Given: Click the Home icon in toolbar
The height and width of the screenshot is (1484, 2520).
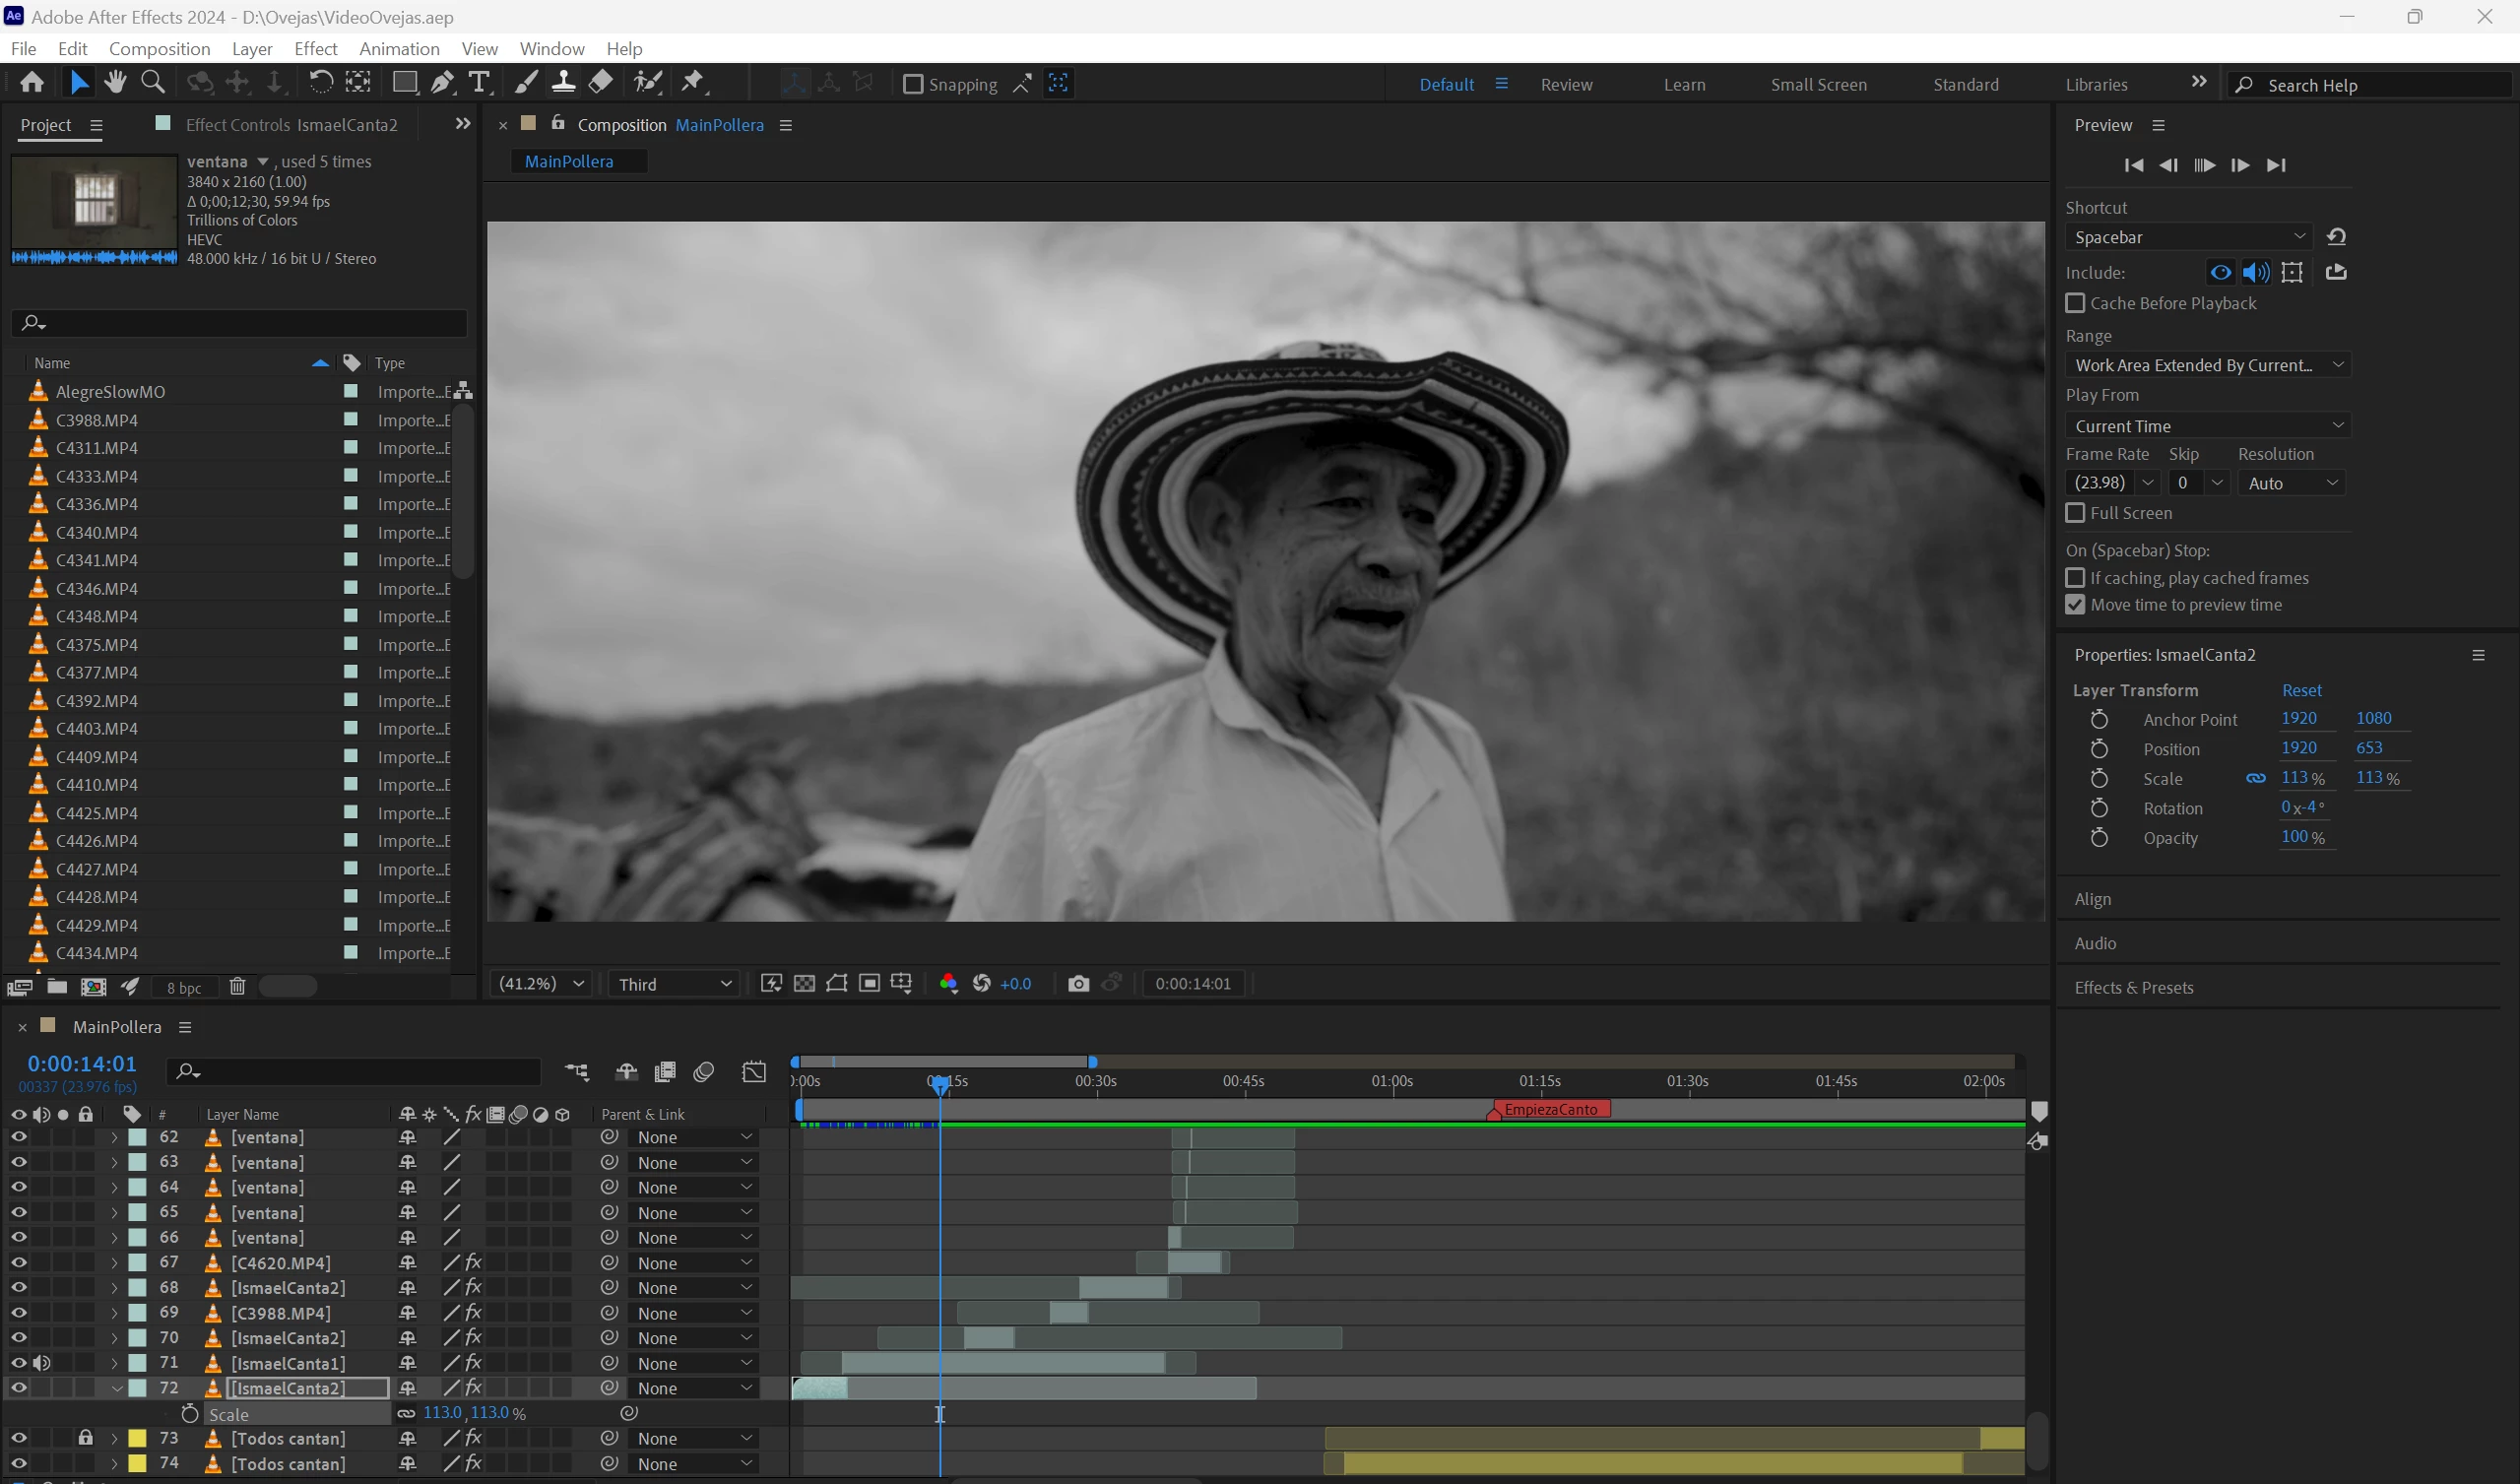Looking at the screenshot, I should [32, 83].
